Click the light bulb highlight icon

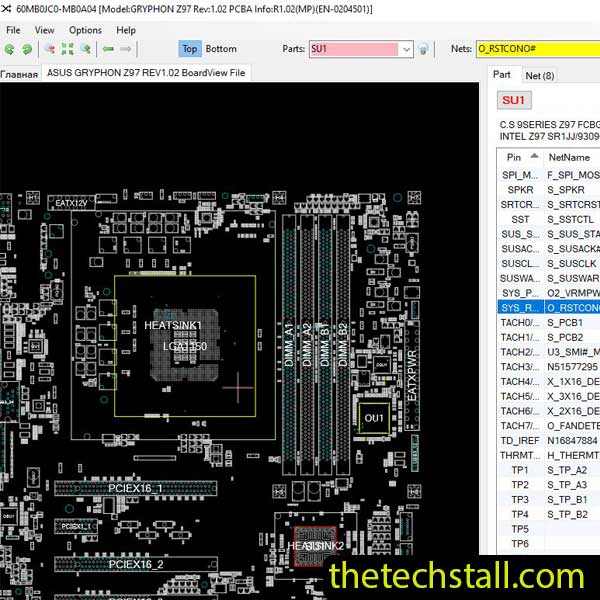click(x=423, y=49)
